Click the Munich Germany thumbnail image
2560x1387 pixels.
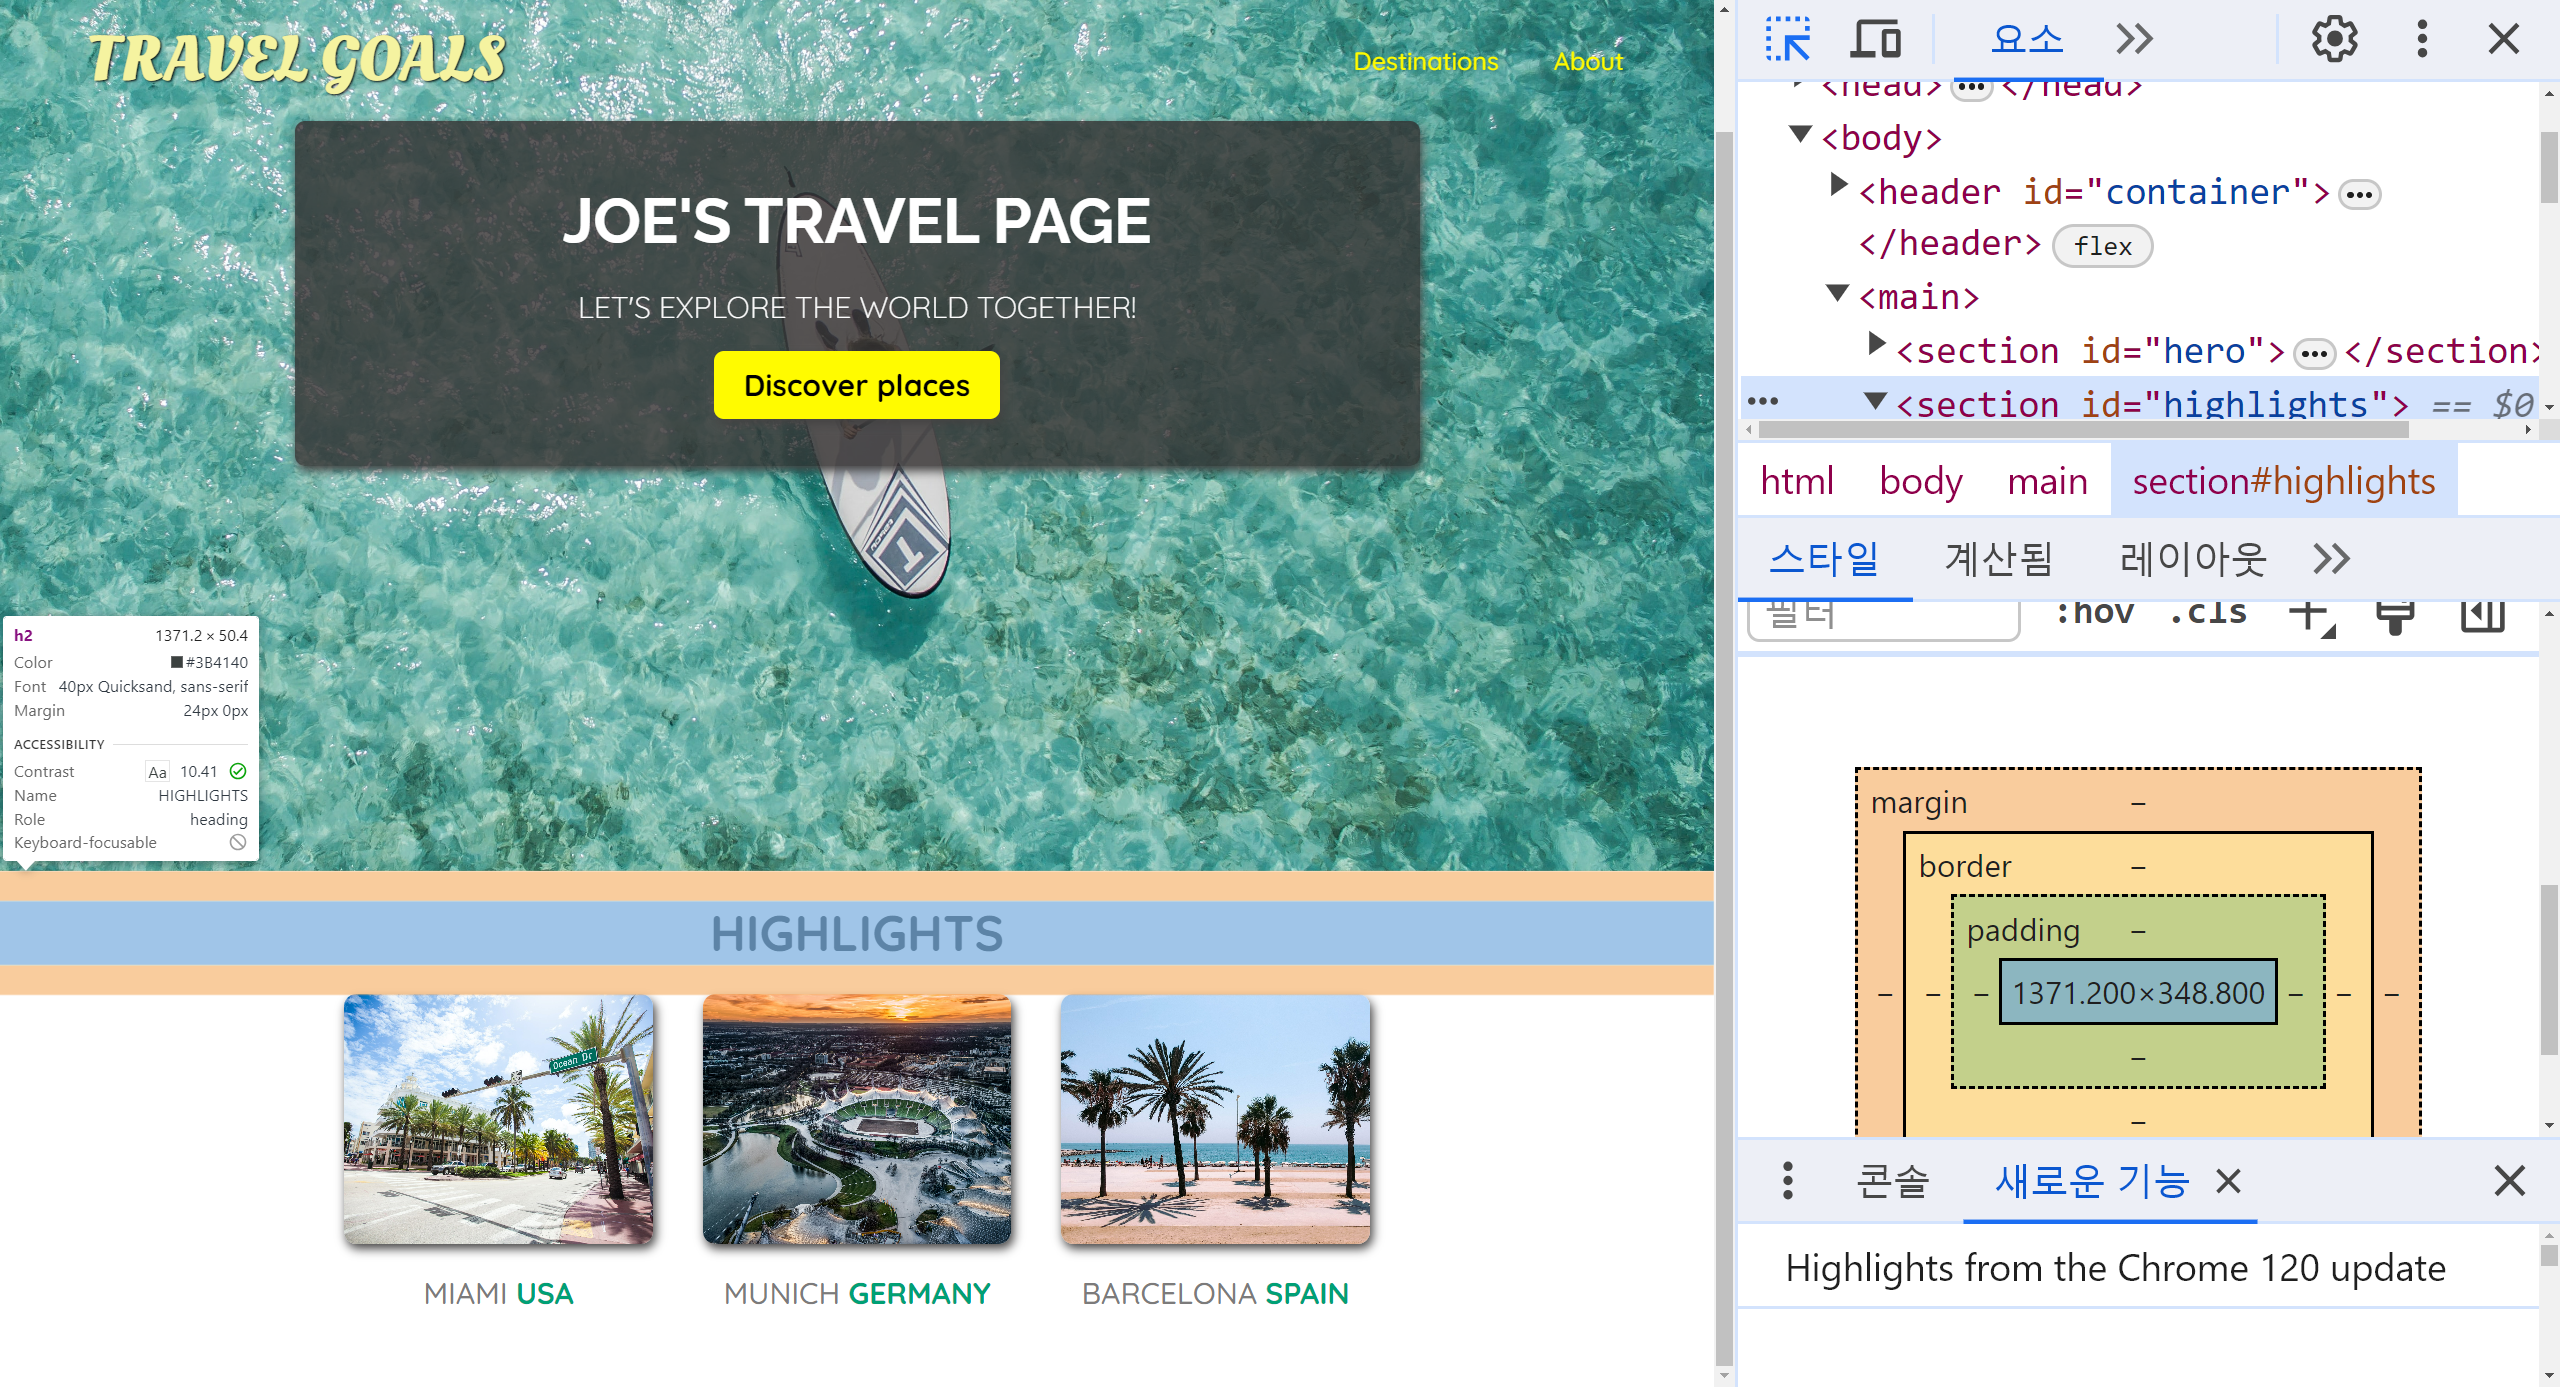click(x=857, y=1119)
